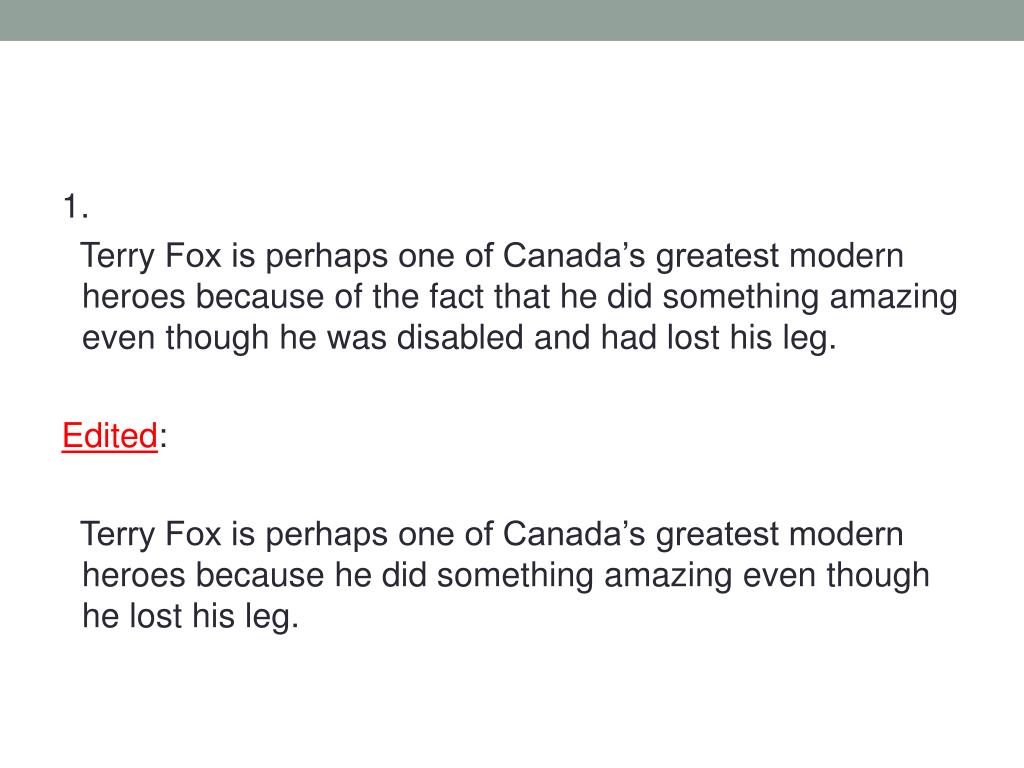Click "even though he was" in original text
The image size is (1024, 768).
(234, 339)
